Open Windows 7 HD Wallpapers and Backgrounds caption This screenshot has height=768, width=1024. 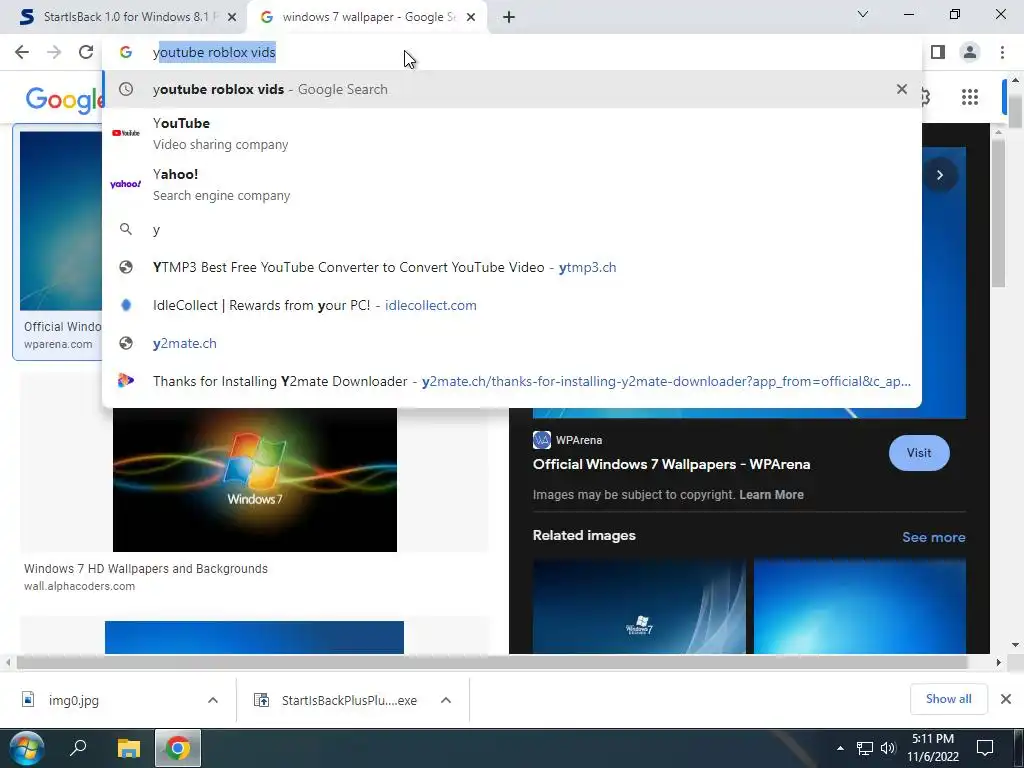(x=146, y=569)
